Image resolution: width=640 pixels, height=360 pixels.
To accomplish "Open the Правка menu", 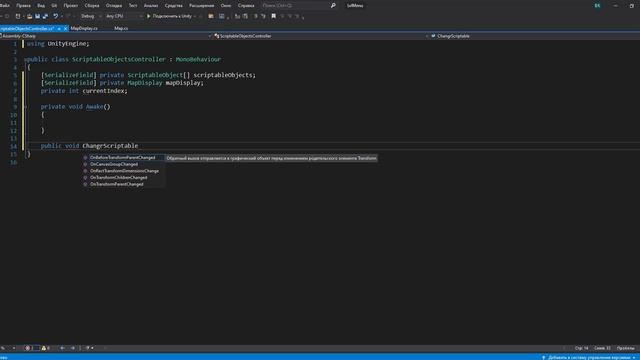I will point(23,6).
